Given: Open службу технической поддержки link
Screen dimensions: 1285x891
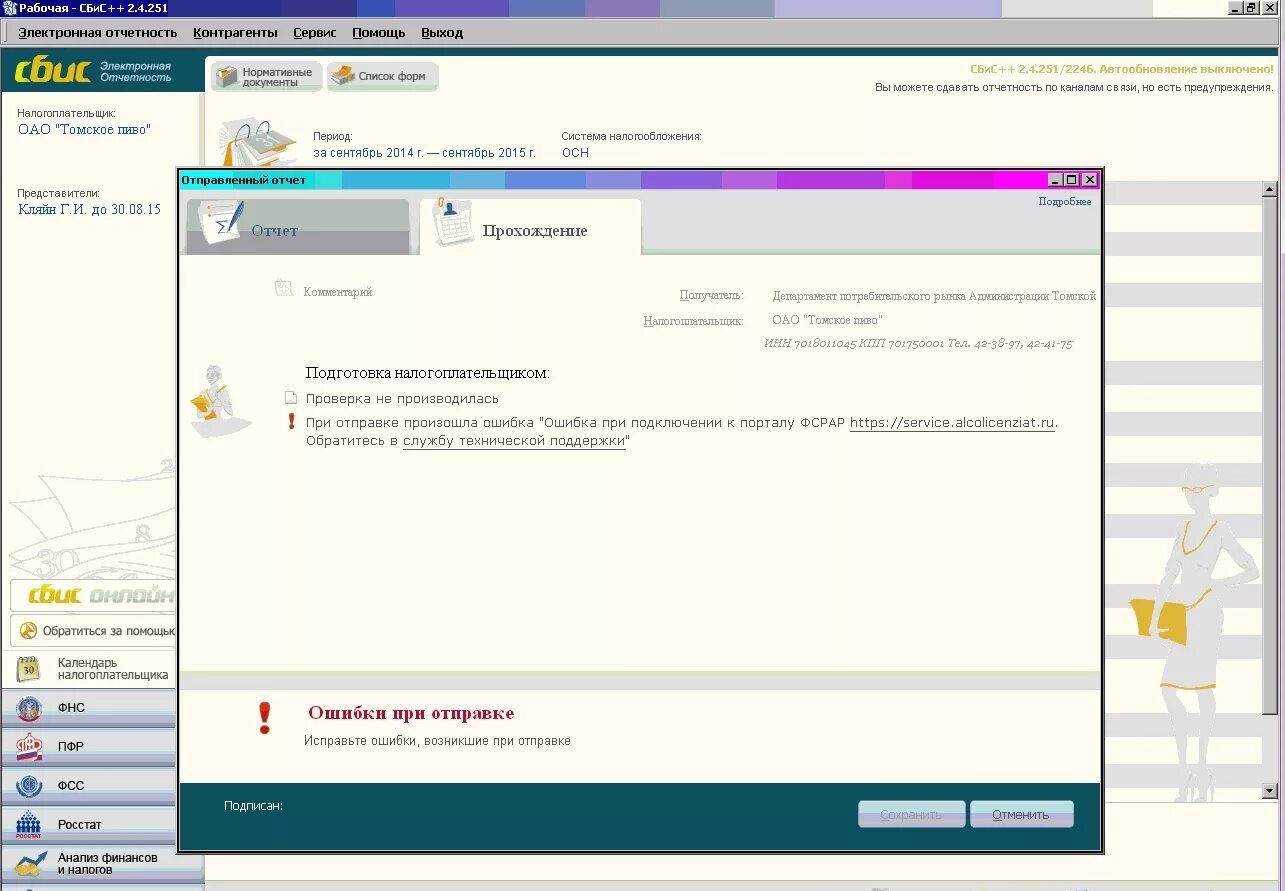Looking at the screenshot, I should [514, 441].
